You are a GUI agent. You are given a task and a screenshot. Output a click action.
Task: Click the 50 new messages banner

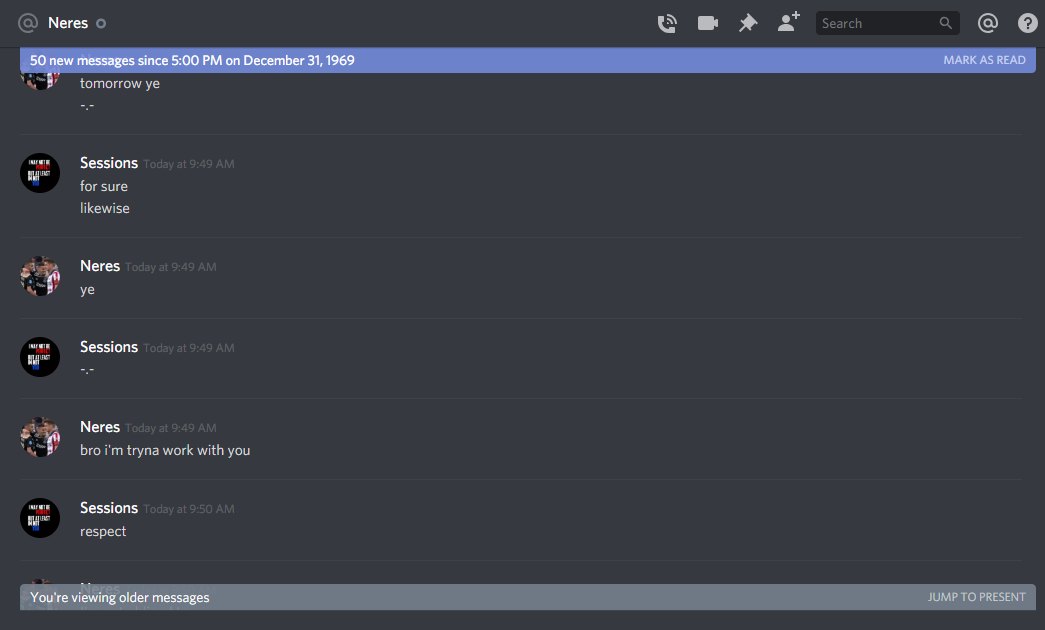tap(527, 60)
